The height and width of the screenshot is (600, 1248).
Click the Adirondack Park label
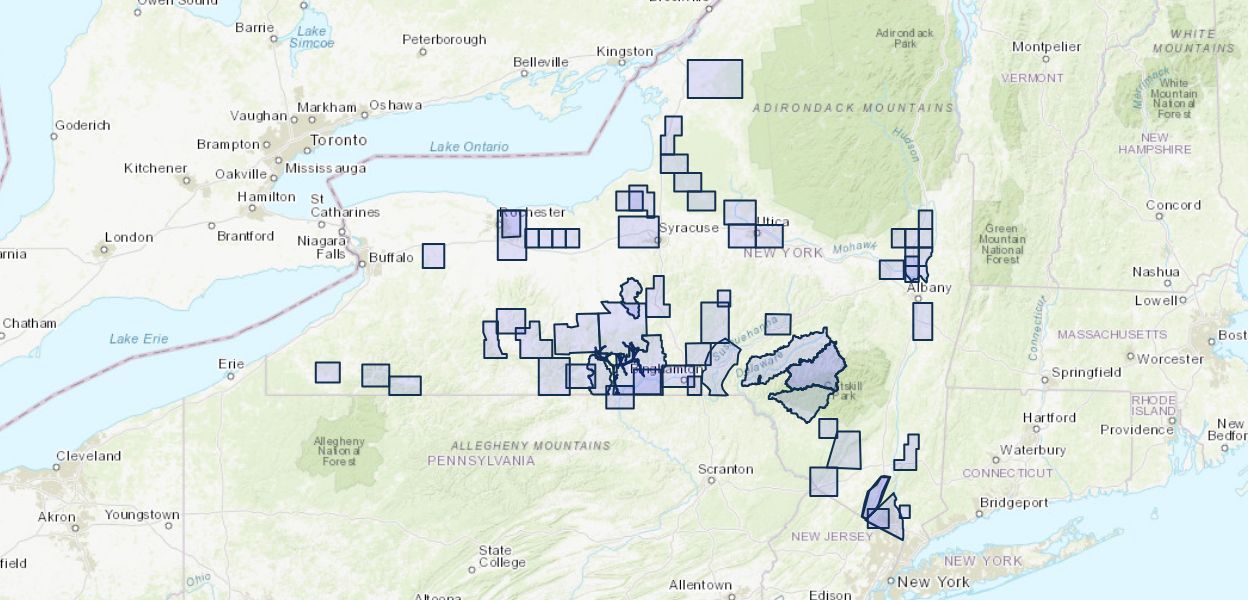coord(904,39)
